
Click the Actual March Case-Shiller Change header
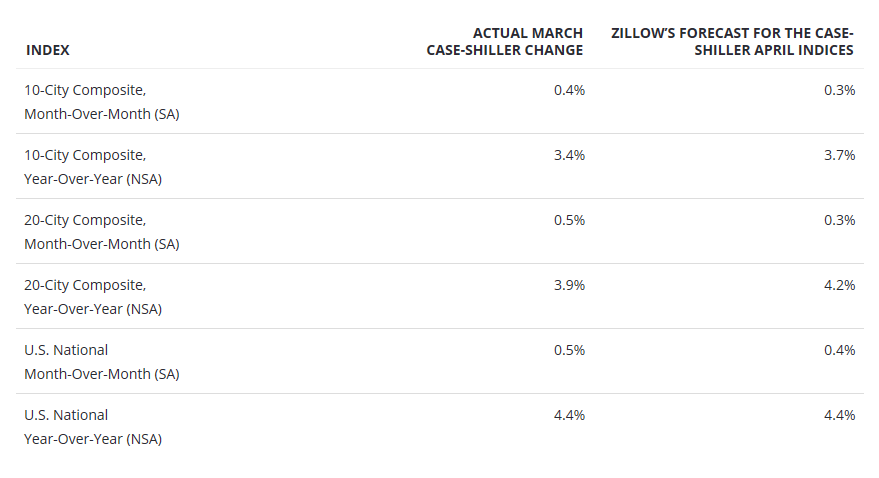[504, 42]
